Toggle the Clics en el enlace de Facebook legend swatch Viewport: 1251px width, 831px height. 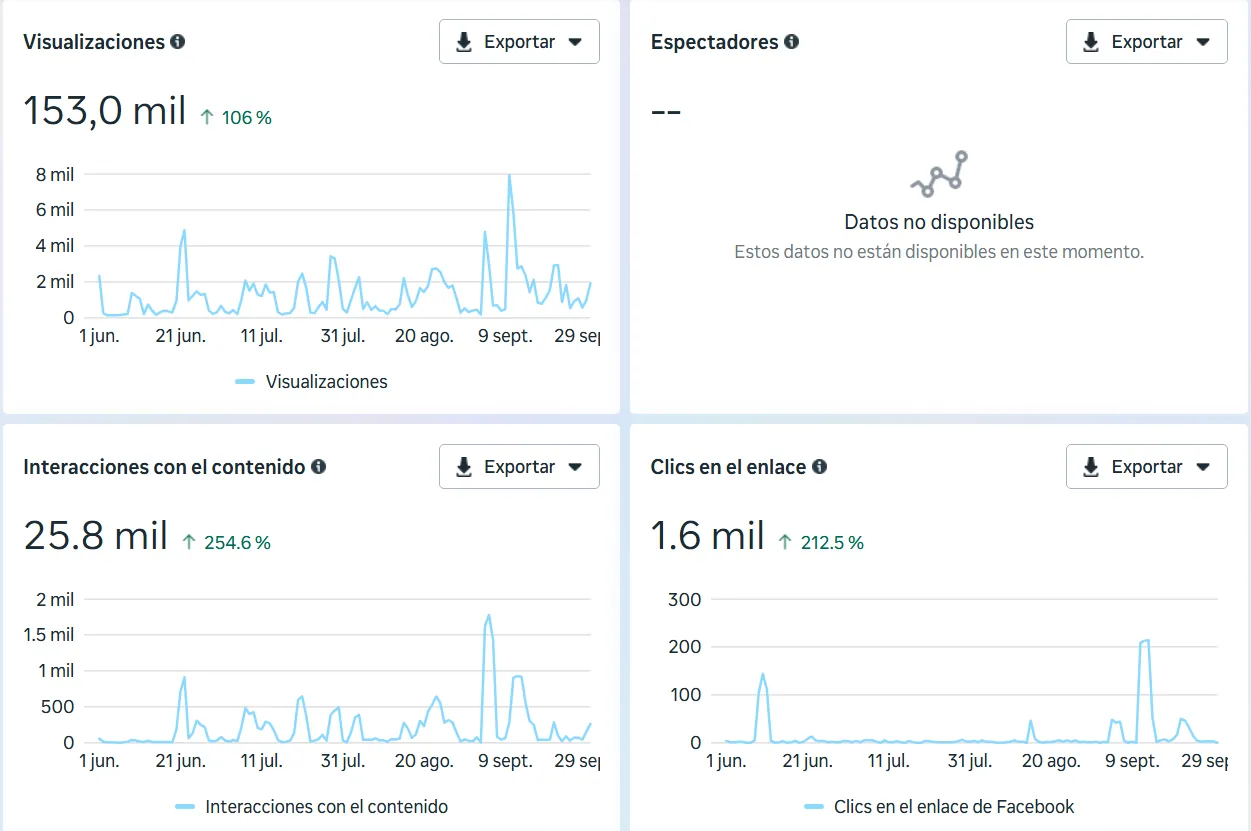pyautogui.click(x=814, y=807)
